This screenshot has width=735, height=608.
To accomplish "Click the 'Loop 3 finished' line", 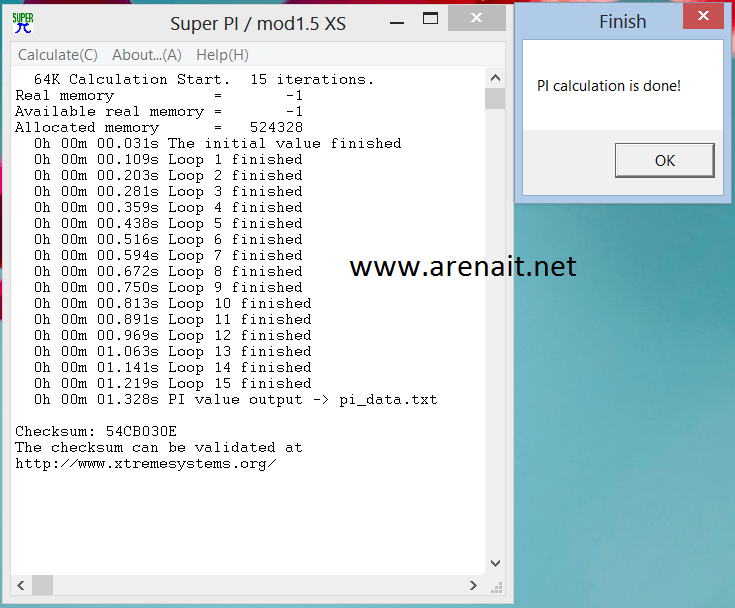I will [x=168, y=191].
